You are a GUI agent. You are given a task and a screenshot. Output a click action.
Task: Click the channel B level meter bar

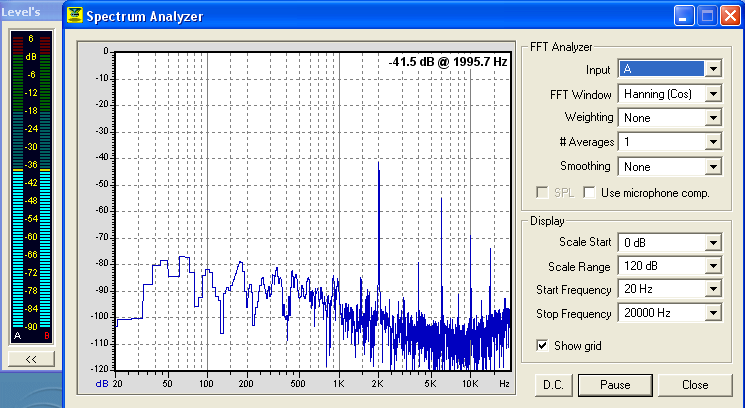(x=45, y=181)
